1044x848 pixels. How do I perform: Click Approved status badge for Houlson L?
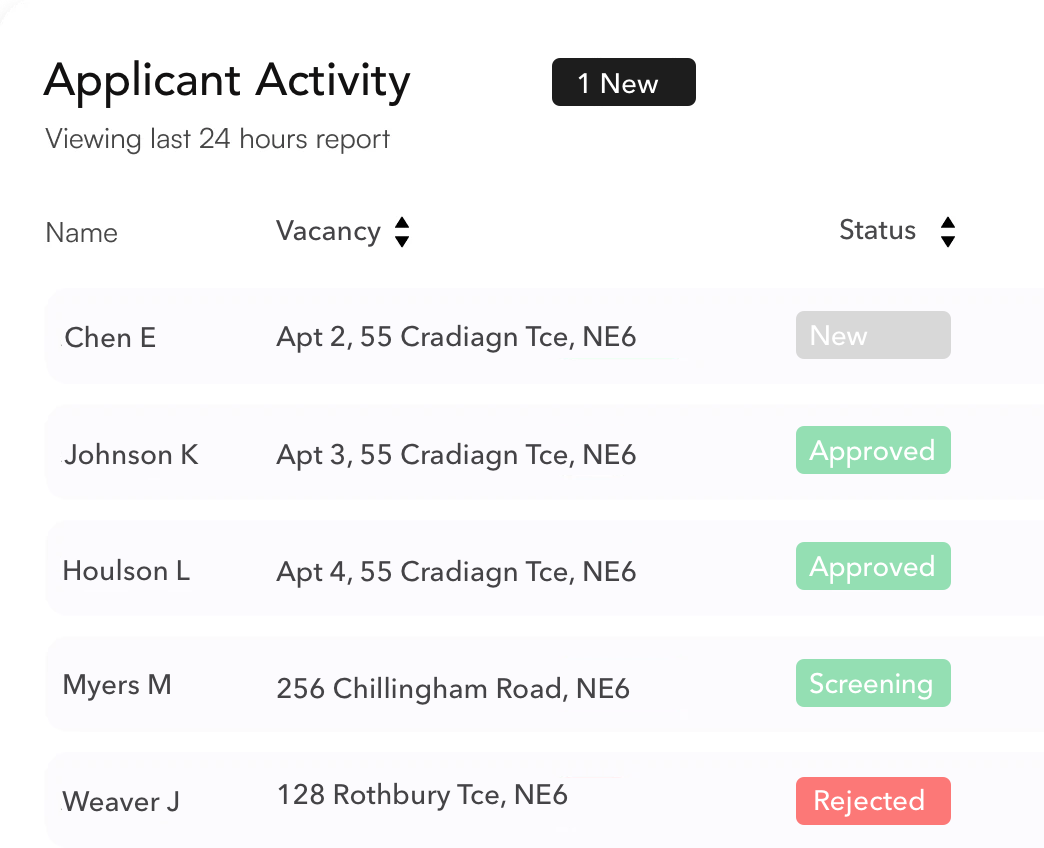[873, 566]
